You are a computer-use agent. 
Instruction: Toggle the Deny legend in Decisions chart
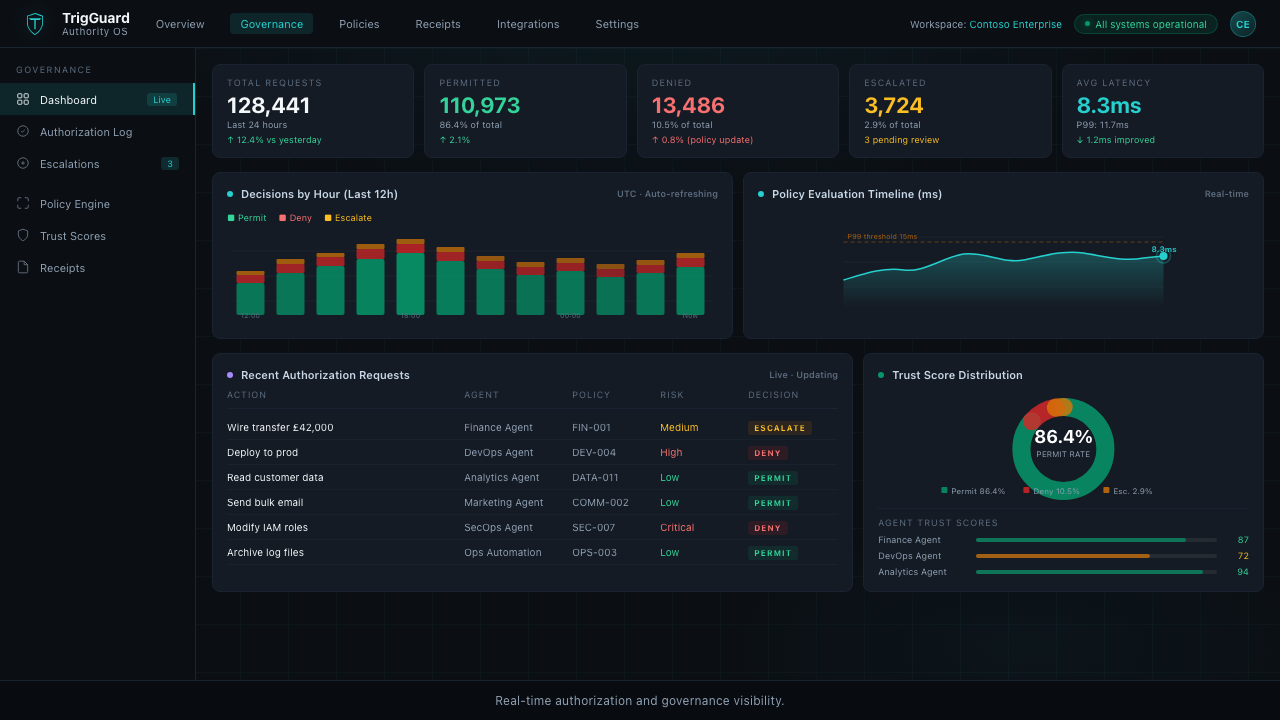point(296,218)
